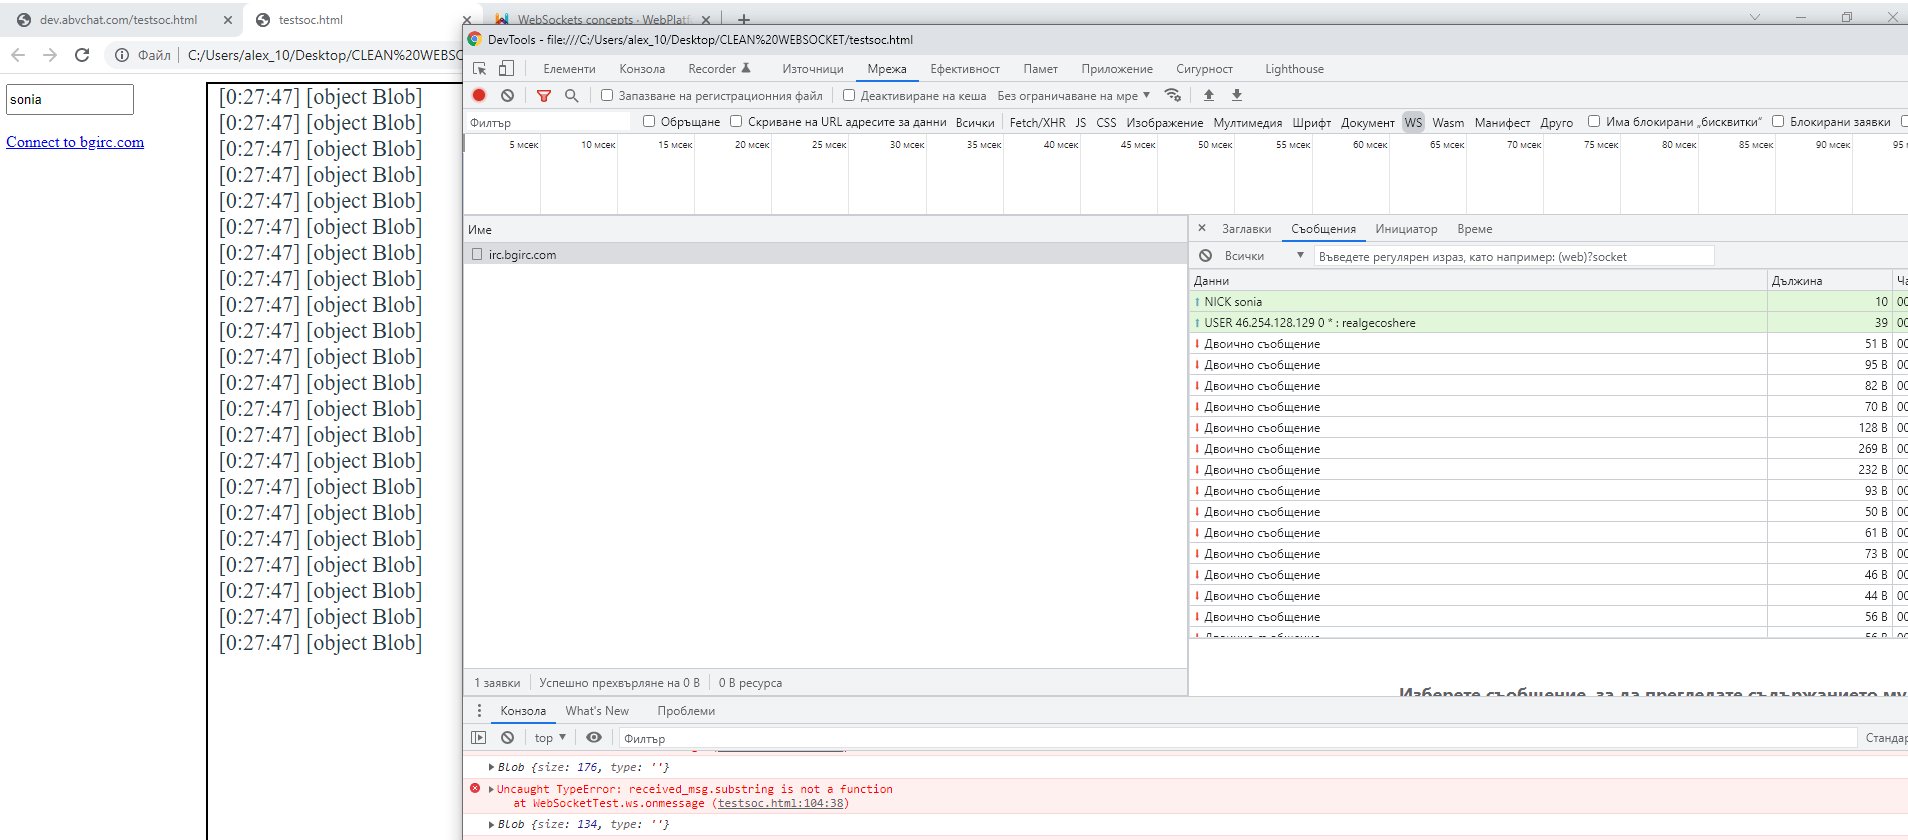1908x840 pixels.
Task: Switch to the Елементи panel tab
Action: tap(569, 69)
